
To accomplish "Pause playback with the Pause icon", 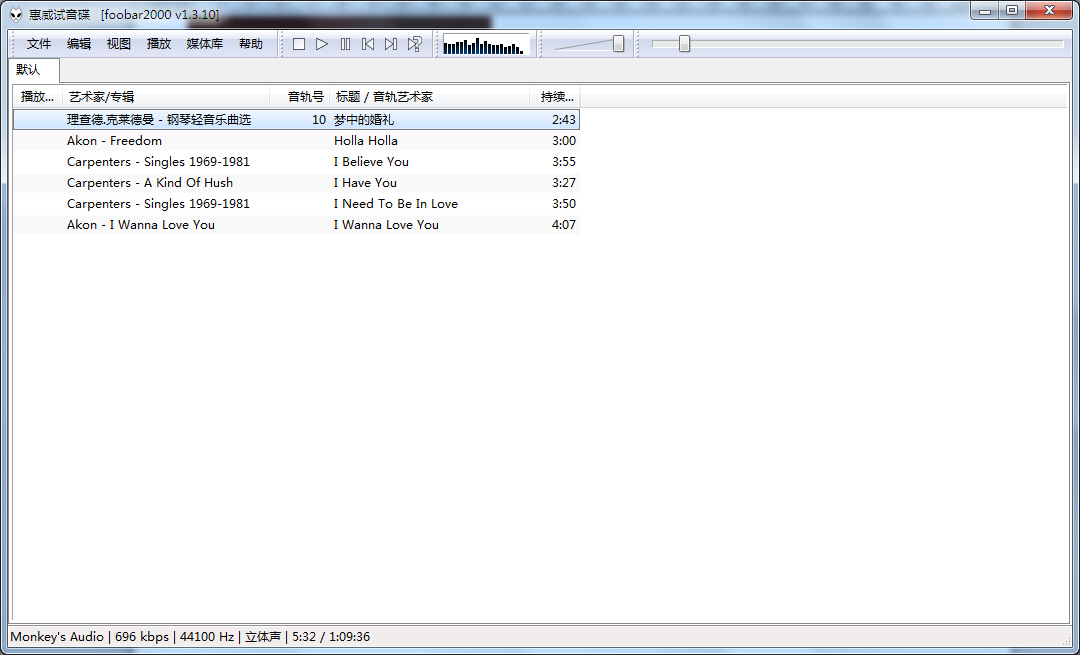I will click(x=345, y=44).
